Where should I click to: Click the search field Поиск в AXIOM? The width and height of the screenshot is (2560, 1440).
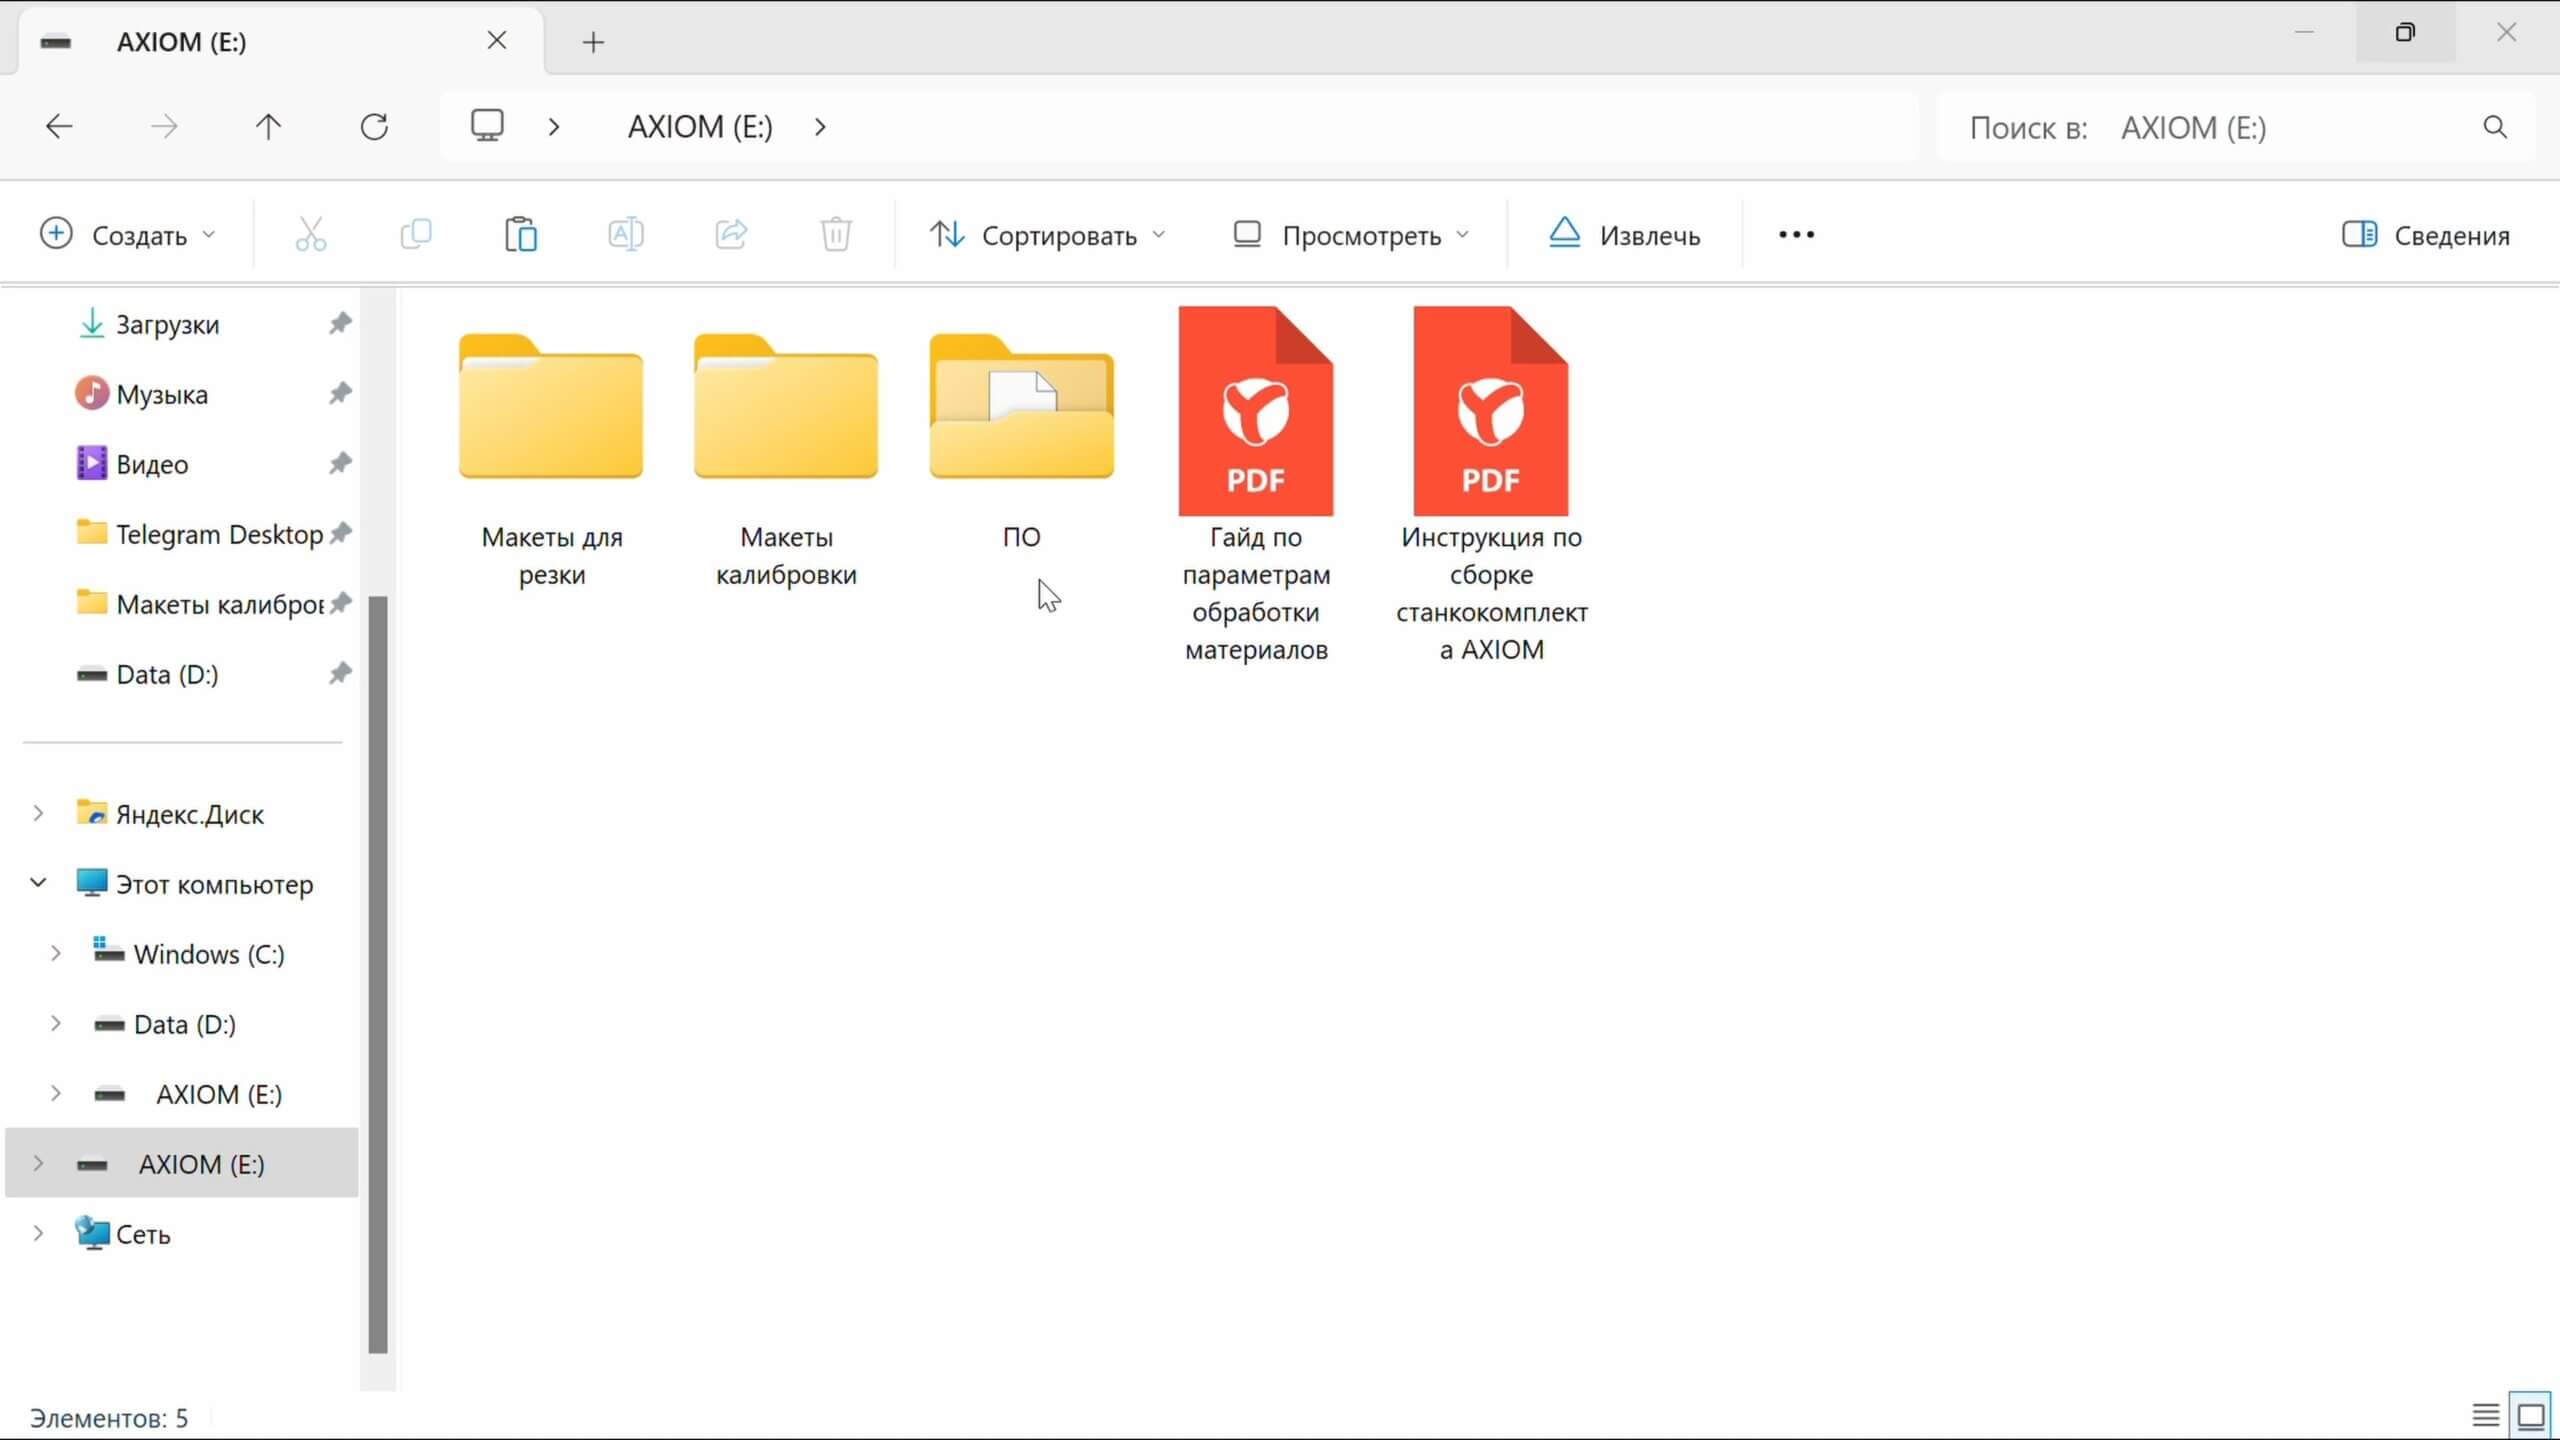click(2200, 127)
